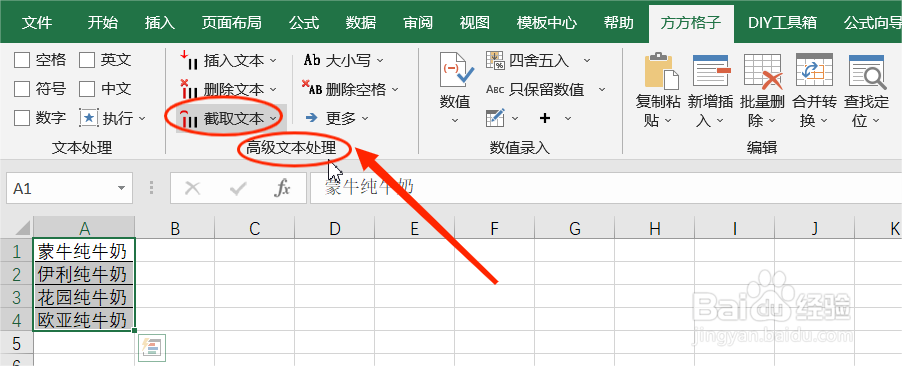Screen dimensions: 902x366
Task: Click the 批量删除 icon
Action: (x=763, y=70)
